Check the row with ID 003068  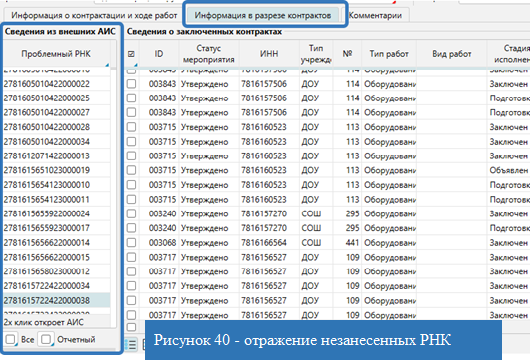coord(131,243)
